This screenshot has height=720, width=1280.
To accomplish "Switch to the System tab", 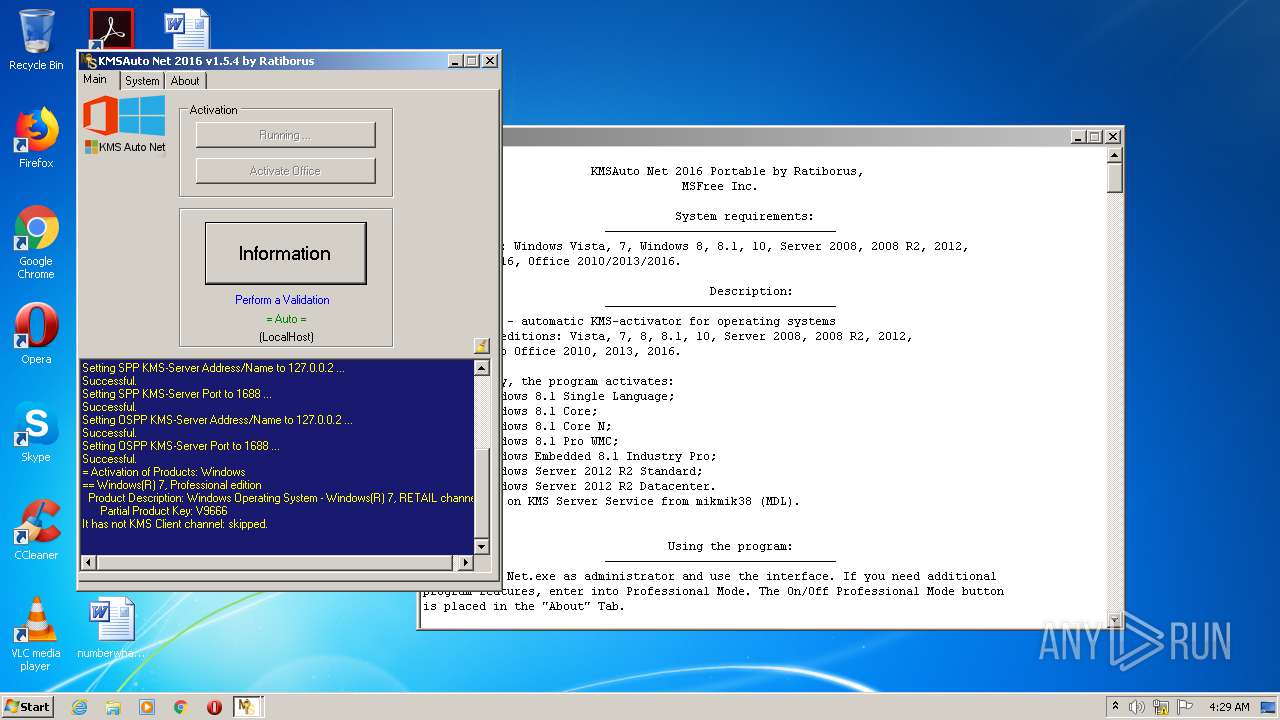I will 142,81.
